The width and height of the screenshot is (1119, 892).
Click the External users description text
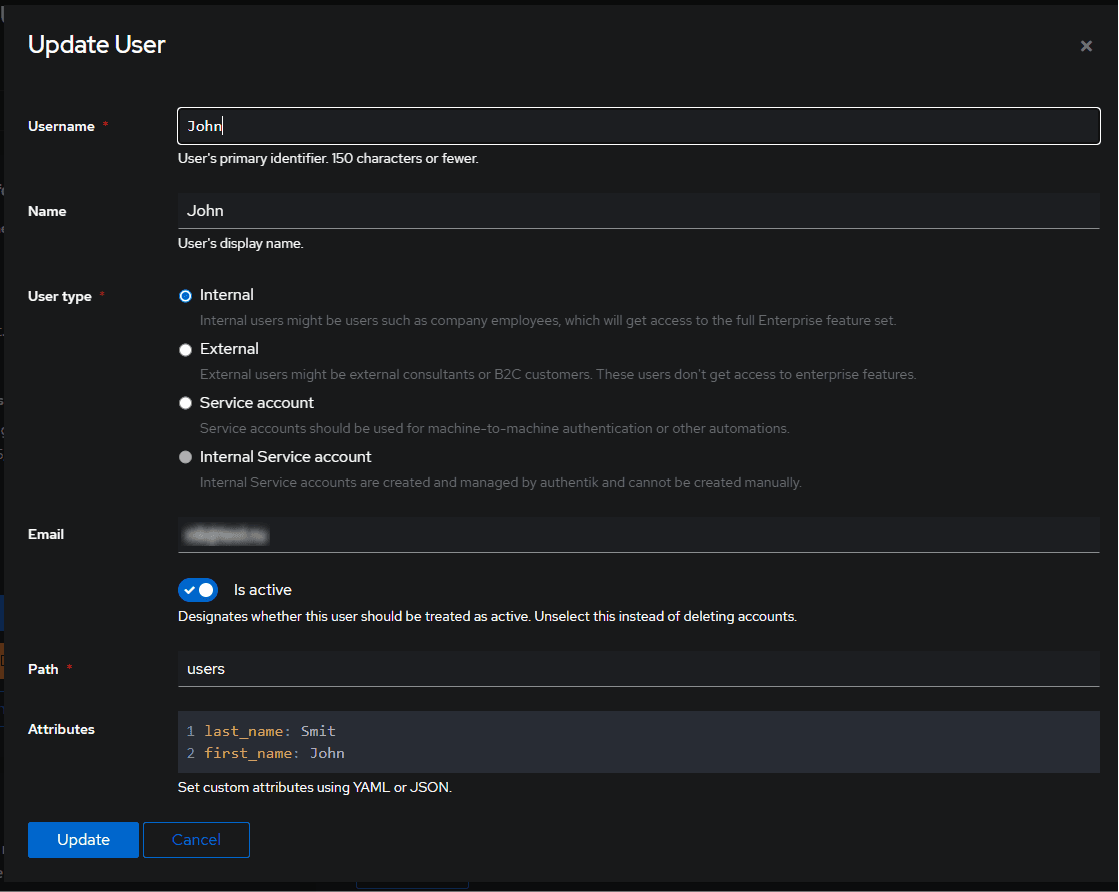click(558, 375)
